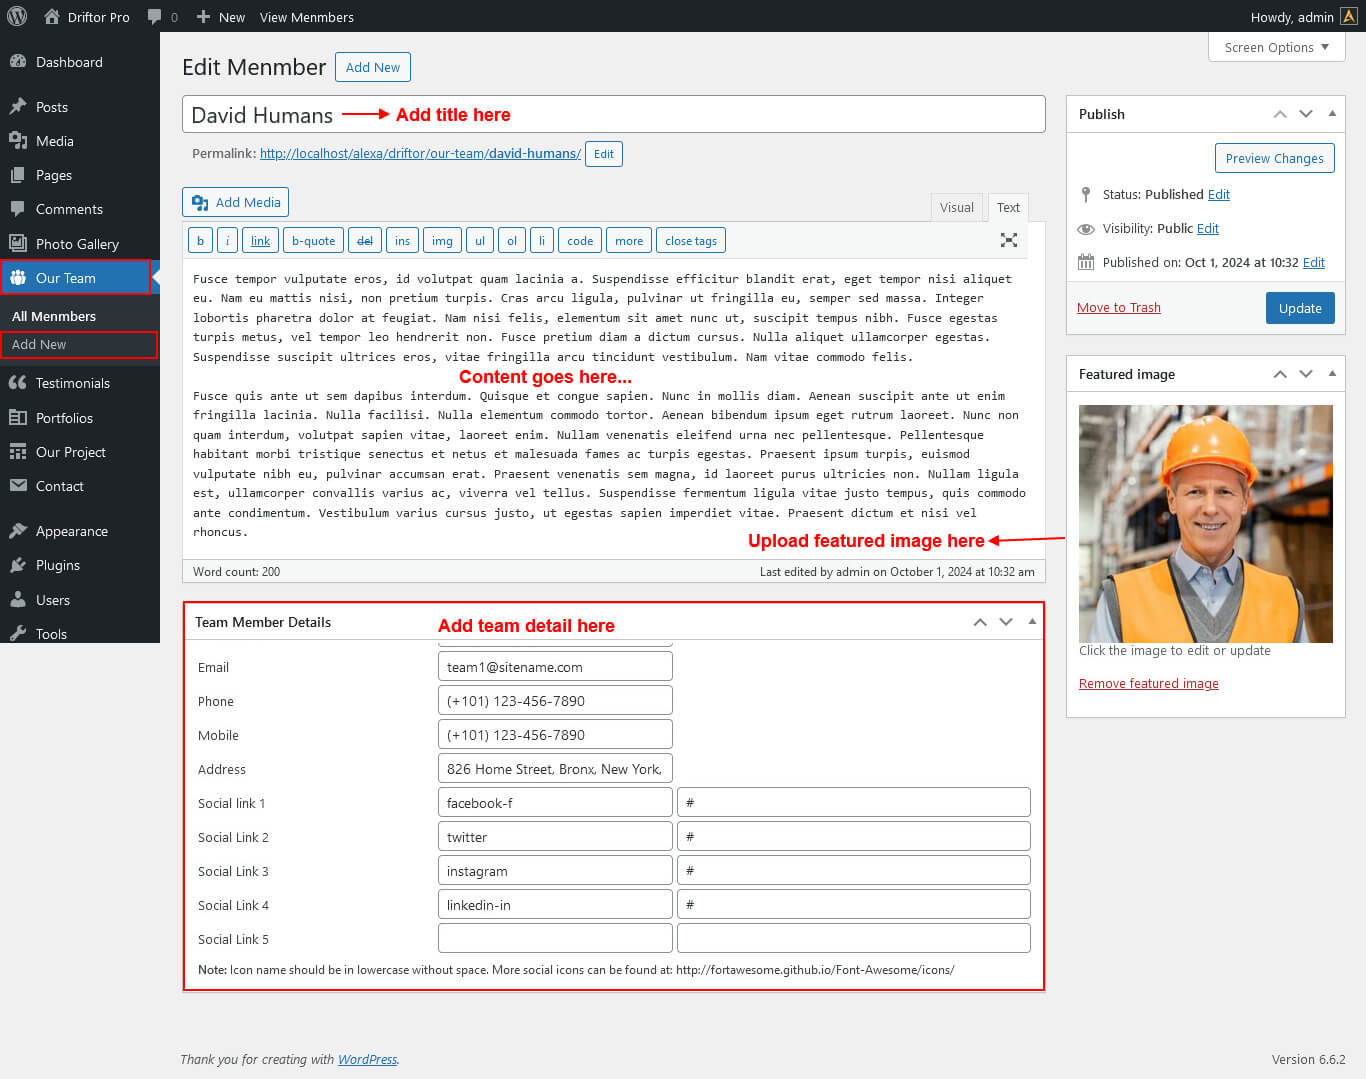Click the Pages sidebar icon
The height and width of the screenshot is (1079, 1366).
click(x=18, y=174)
